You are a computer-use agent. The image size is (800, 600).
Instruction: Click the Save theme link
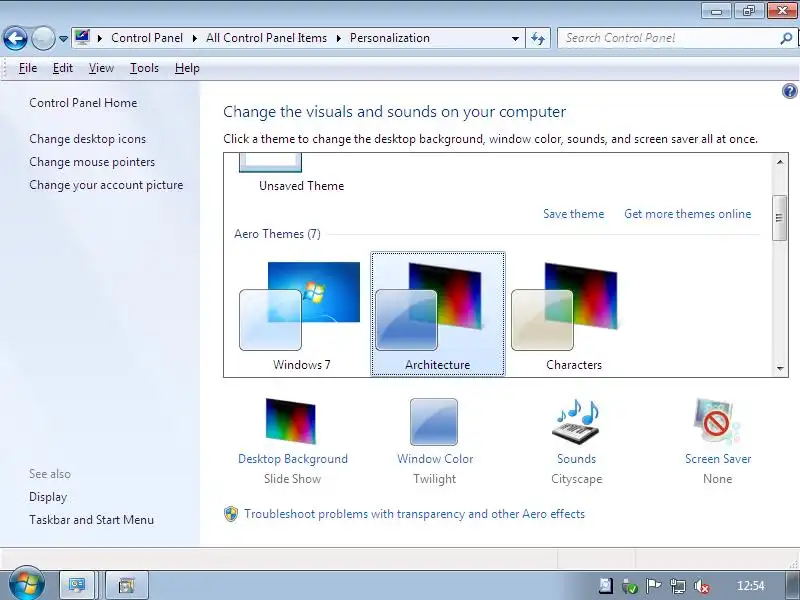pos(573,214)
